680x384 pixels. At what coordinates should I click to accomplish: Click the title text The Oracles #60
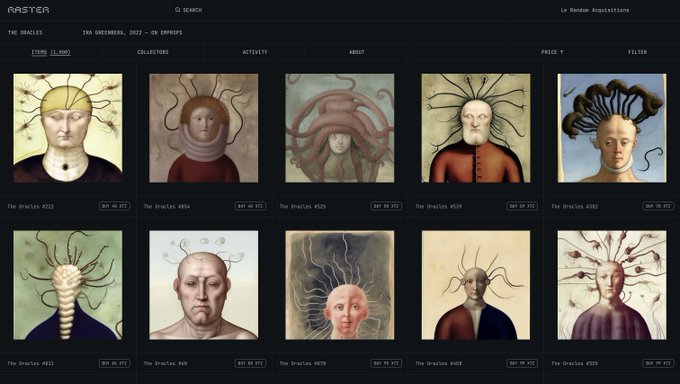165,364
